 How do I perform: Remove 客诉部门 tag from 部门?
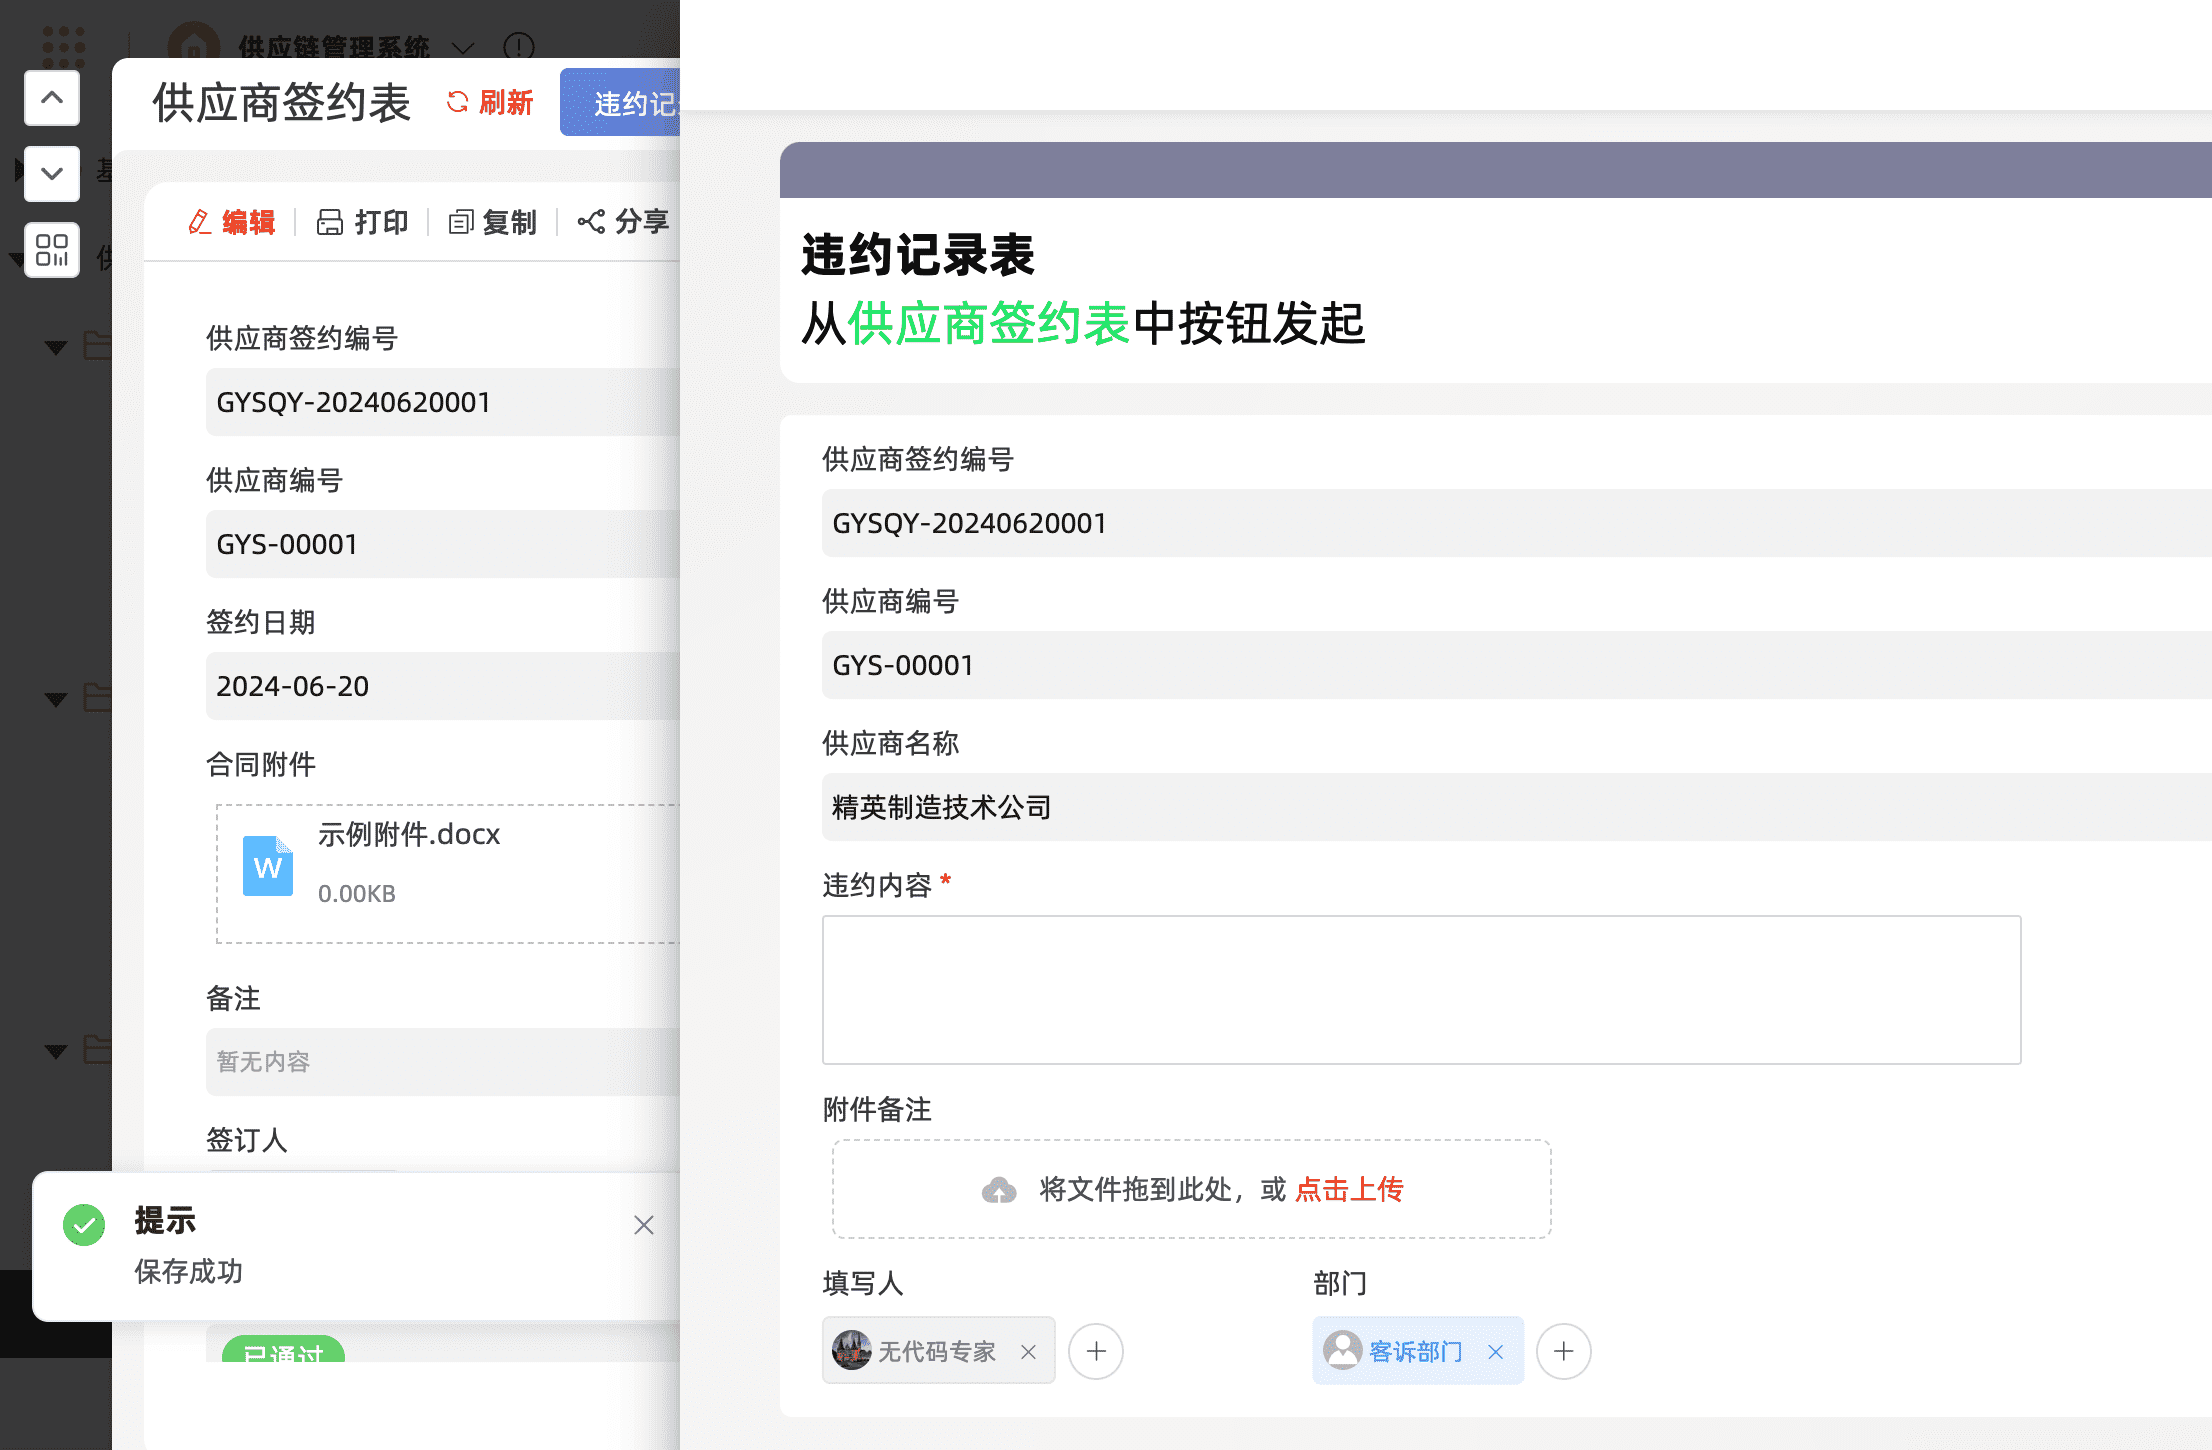1496,1352
